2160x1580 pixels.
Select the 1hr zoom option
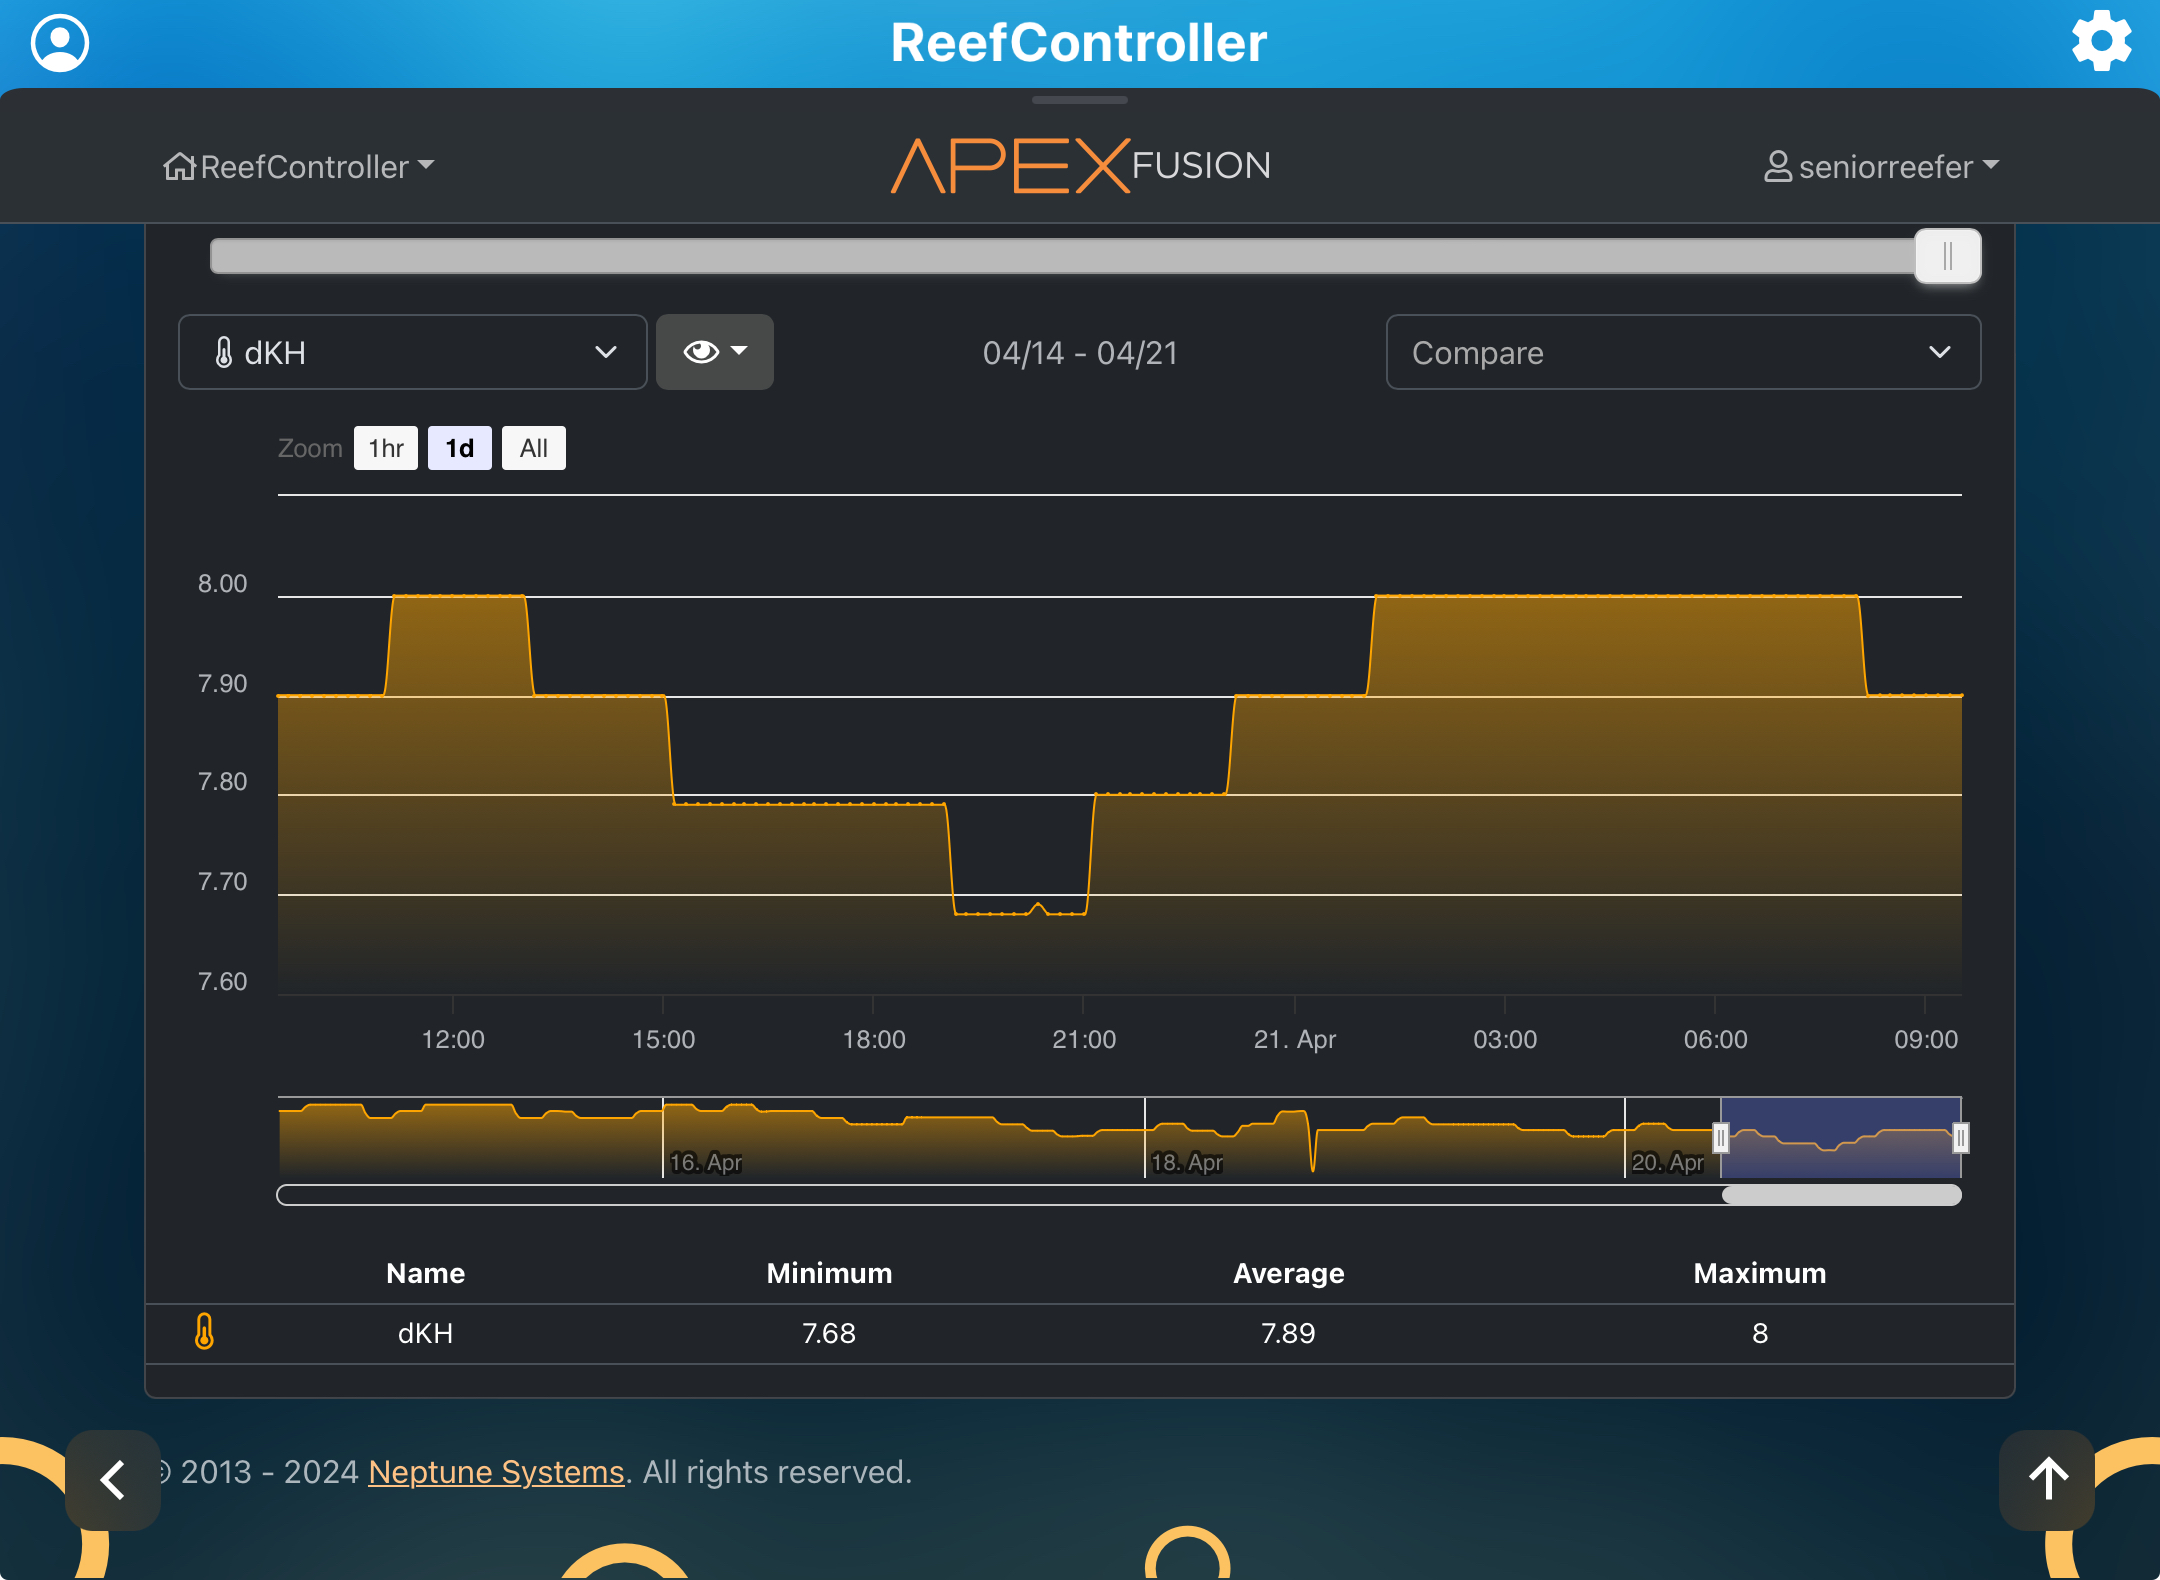coord(385,448)
